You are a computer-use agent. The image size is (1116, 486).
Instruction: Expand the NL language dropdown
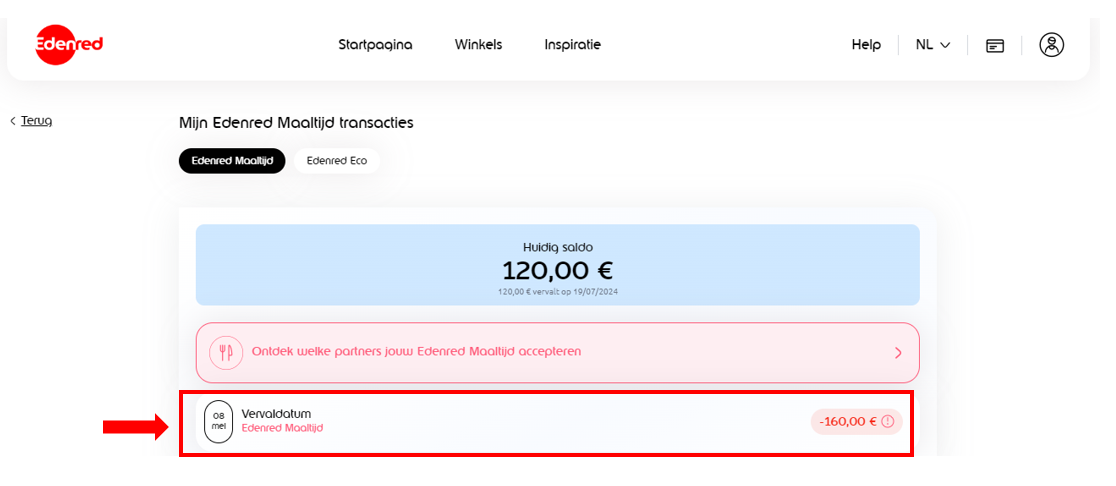point(932,45)
